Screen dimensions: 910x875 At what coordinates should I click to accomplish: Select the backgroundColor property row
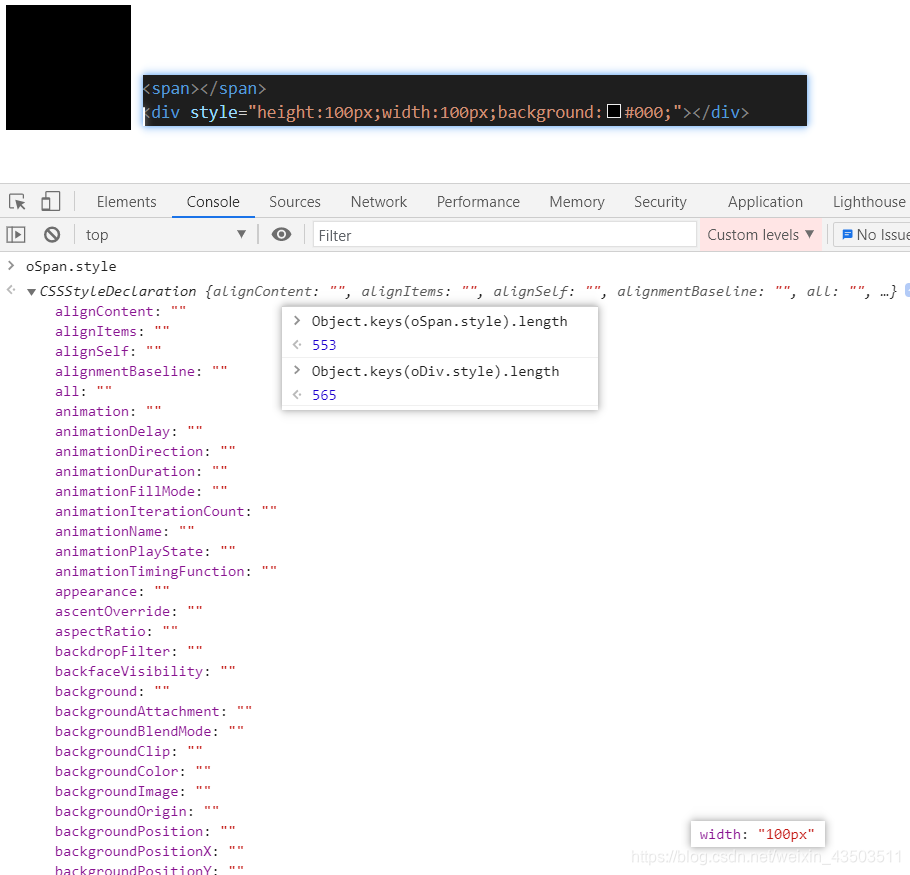coord(133,772)
